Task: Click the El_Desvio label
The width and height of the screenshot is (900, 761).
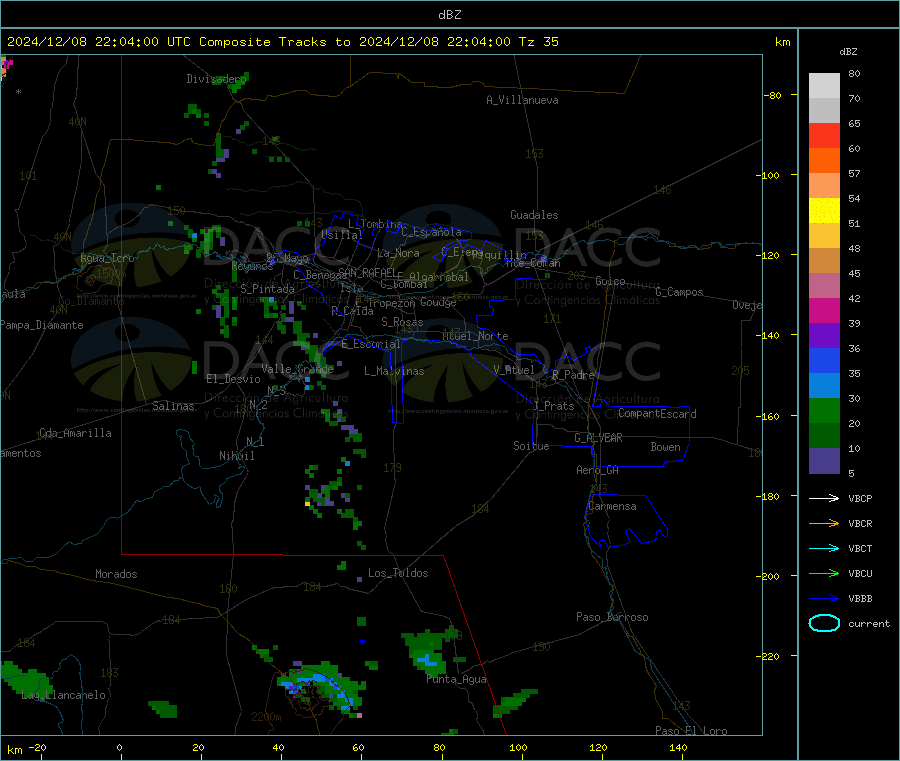Action: (233, 379)
